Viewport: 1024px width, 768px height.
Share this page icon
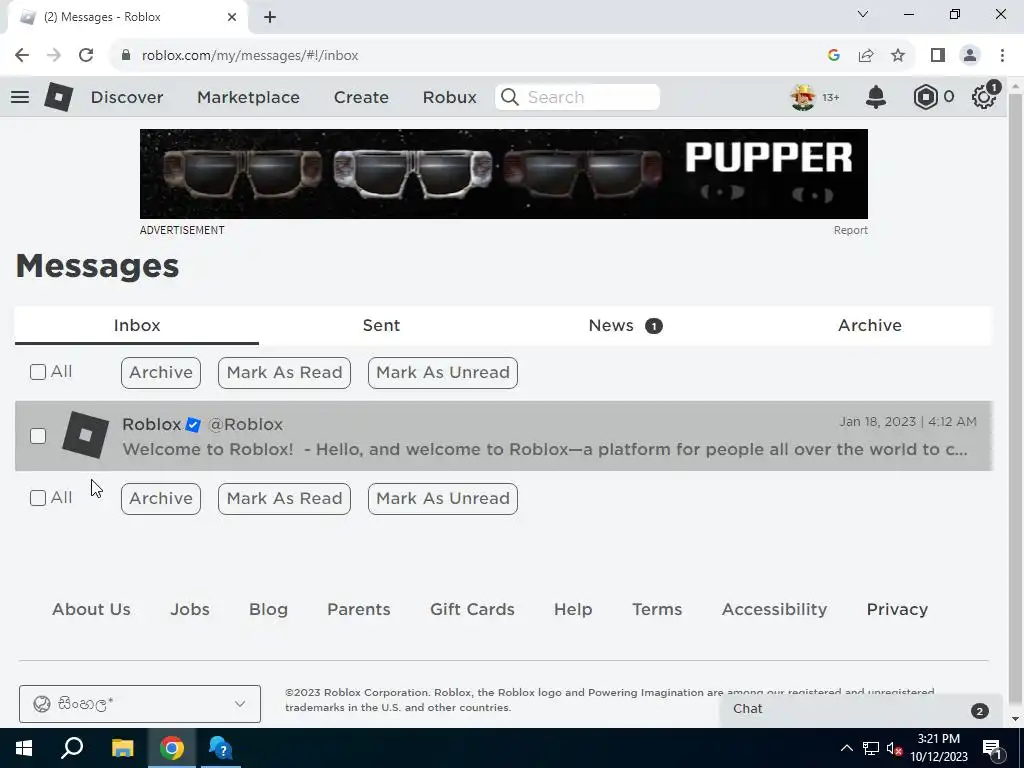866,56
